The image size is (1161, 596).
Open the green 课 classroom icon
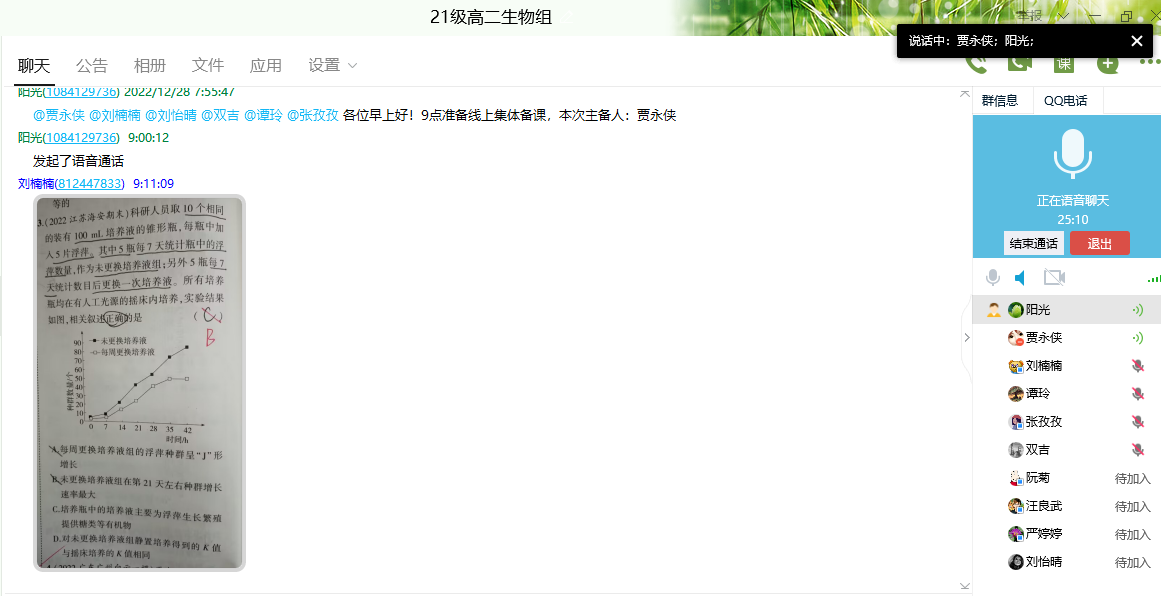coord(1064,64)
